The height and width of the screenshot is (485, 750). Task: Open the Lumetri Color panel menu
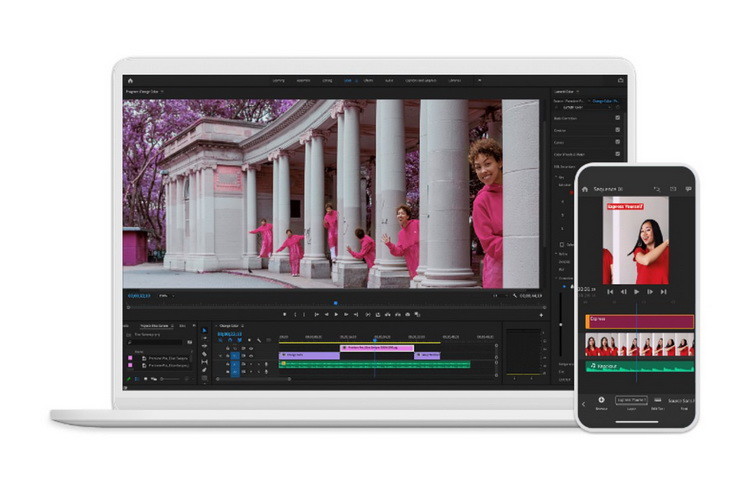(x=578, y=91)
